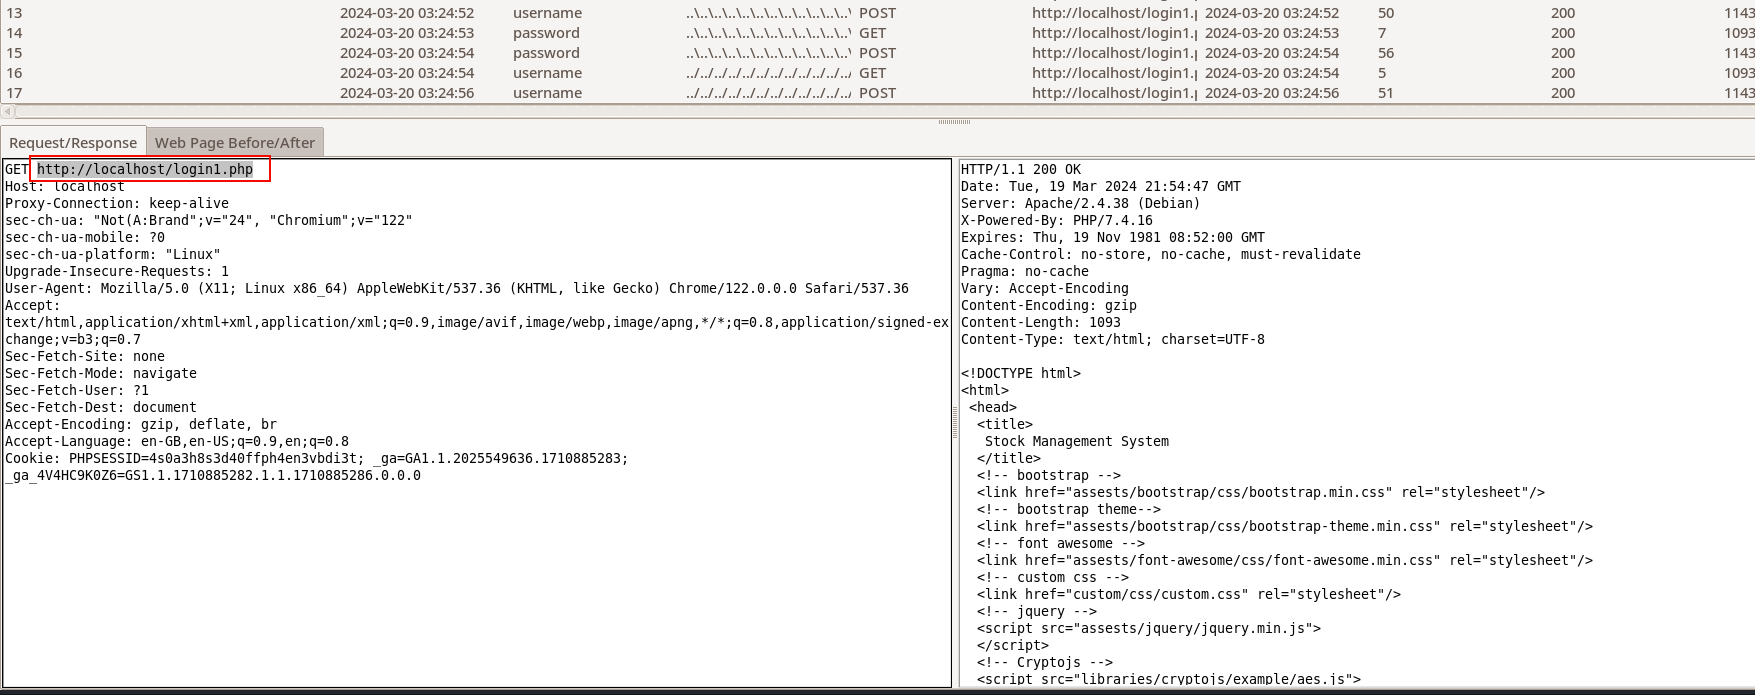Click the 'Accept-Encoding: gzip, deflate, br' request line

point(141,424)
